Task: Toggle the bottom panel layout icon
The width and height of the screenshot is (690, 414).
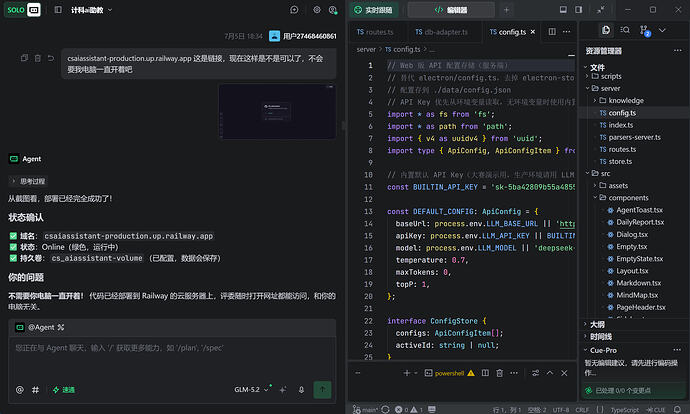Action: [563, 10]
